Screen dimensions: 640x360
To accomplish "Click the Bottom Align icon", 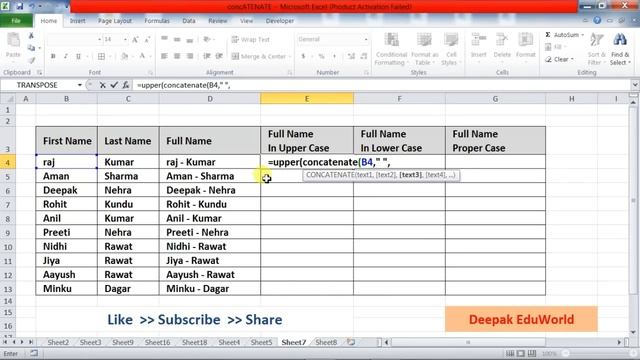I will pyautogui.click(x=190, y=39).
